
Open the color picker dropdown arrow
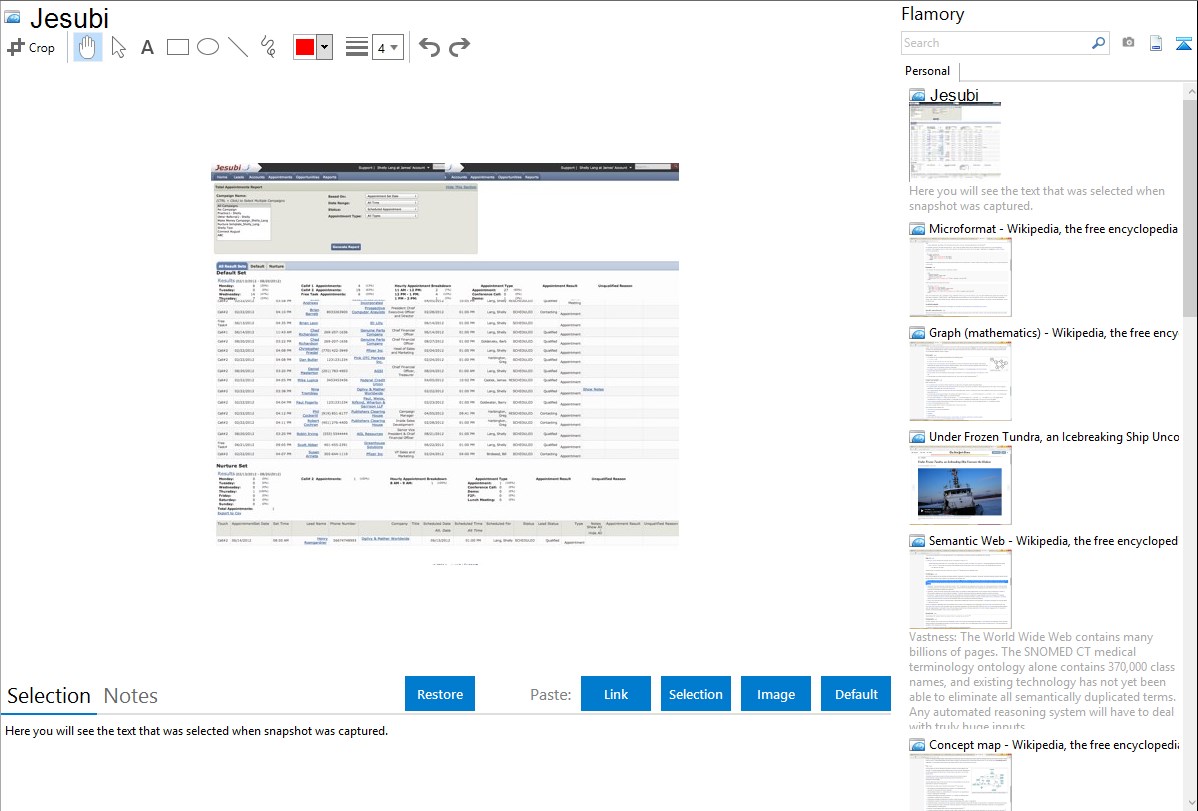325,47
